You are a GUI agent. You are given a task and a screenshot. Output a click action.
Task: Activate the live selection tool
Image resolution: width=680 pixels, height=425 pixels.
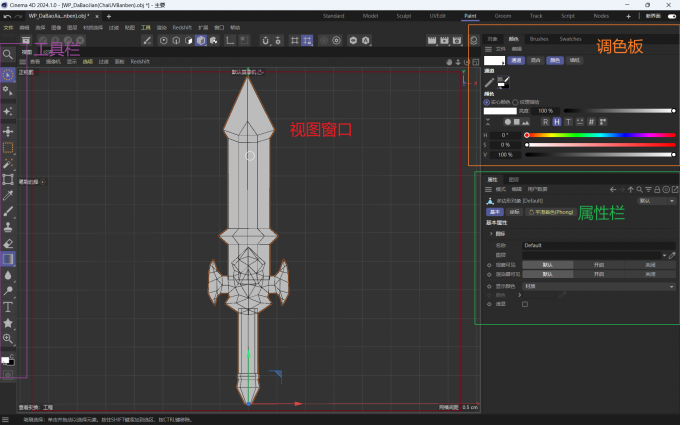(8, 75)
